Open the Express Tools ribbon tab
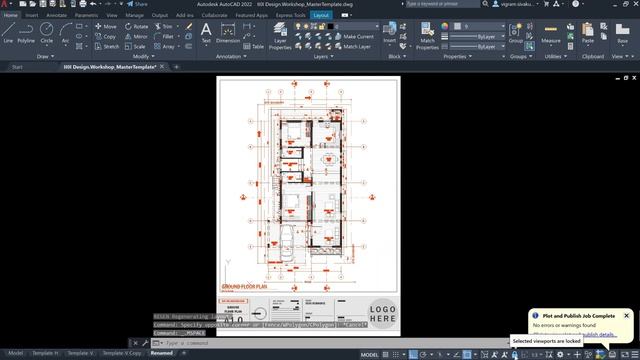 pos(290,15)
